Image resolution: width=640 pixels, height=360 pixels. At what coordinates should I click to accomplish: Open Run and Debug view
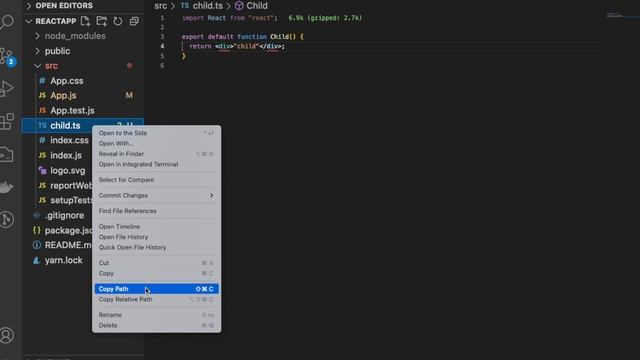[7, 89]
